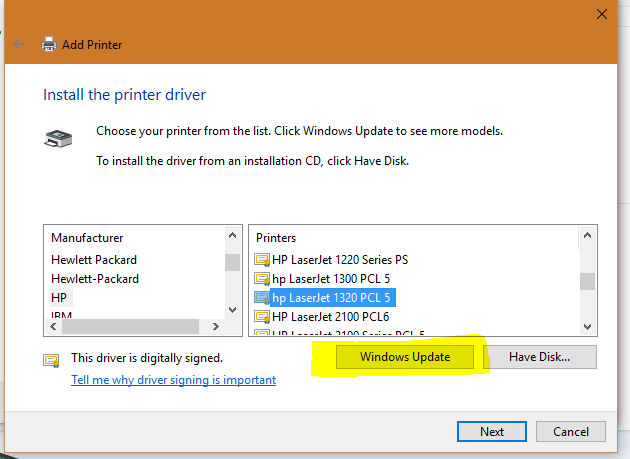Screen dimensions: 630x459
Task: Select HP LaserJet 1220 Series PS printer
Action: point(340,260)
